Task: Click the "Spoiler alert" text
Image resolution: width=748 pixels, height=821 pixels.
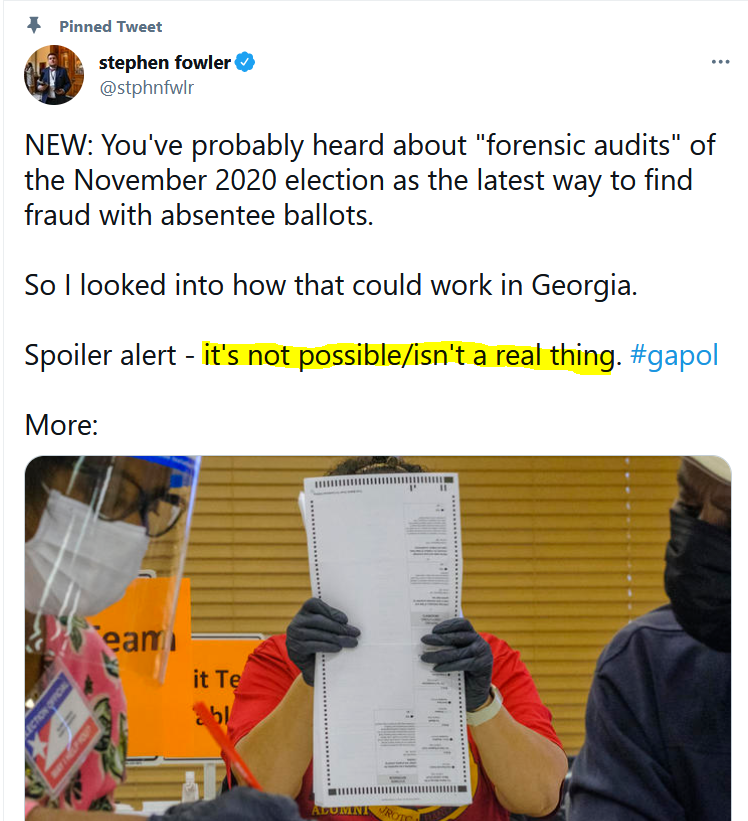Action: tap(101, 356)
